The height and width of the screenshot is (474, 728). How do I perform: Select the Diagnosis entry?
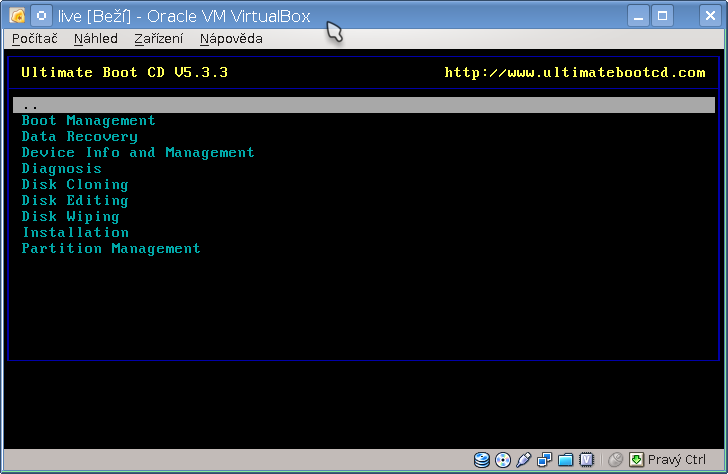coord(61,169)
